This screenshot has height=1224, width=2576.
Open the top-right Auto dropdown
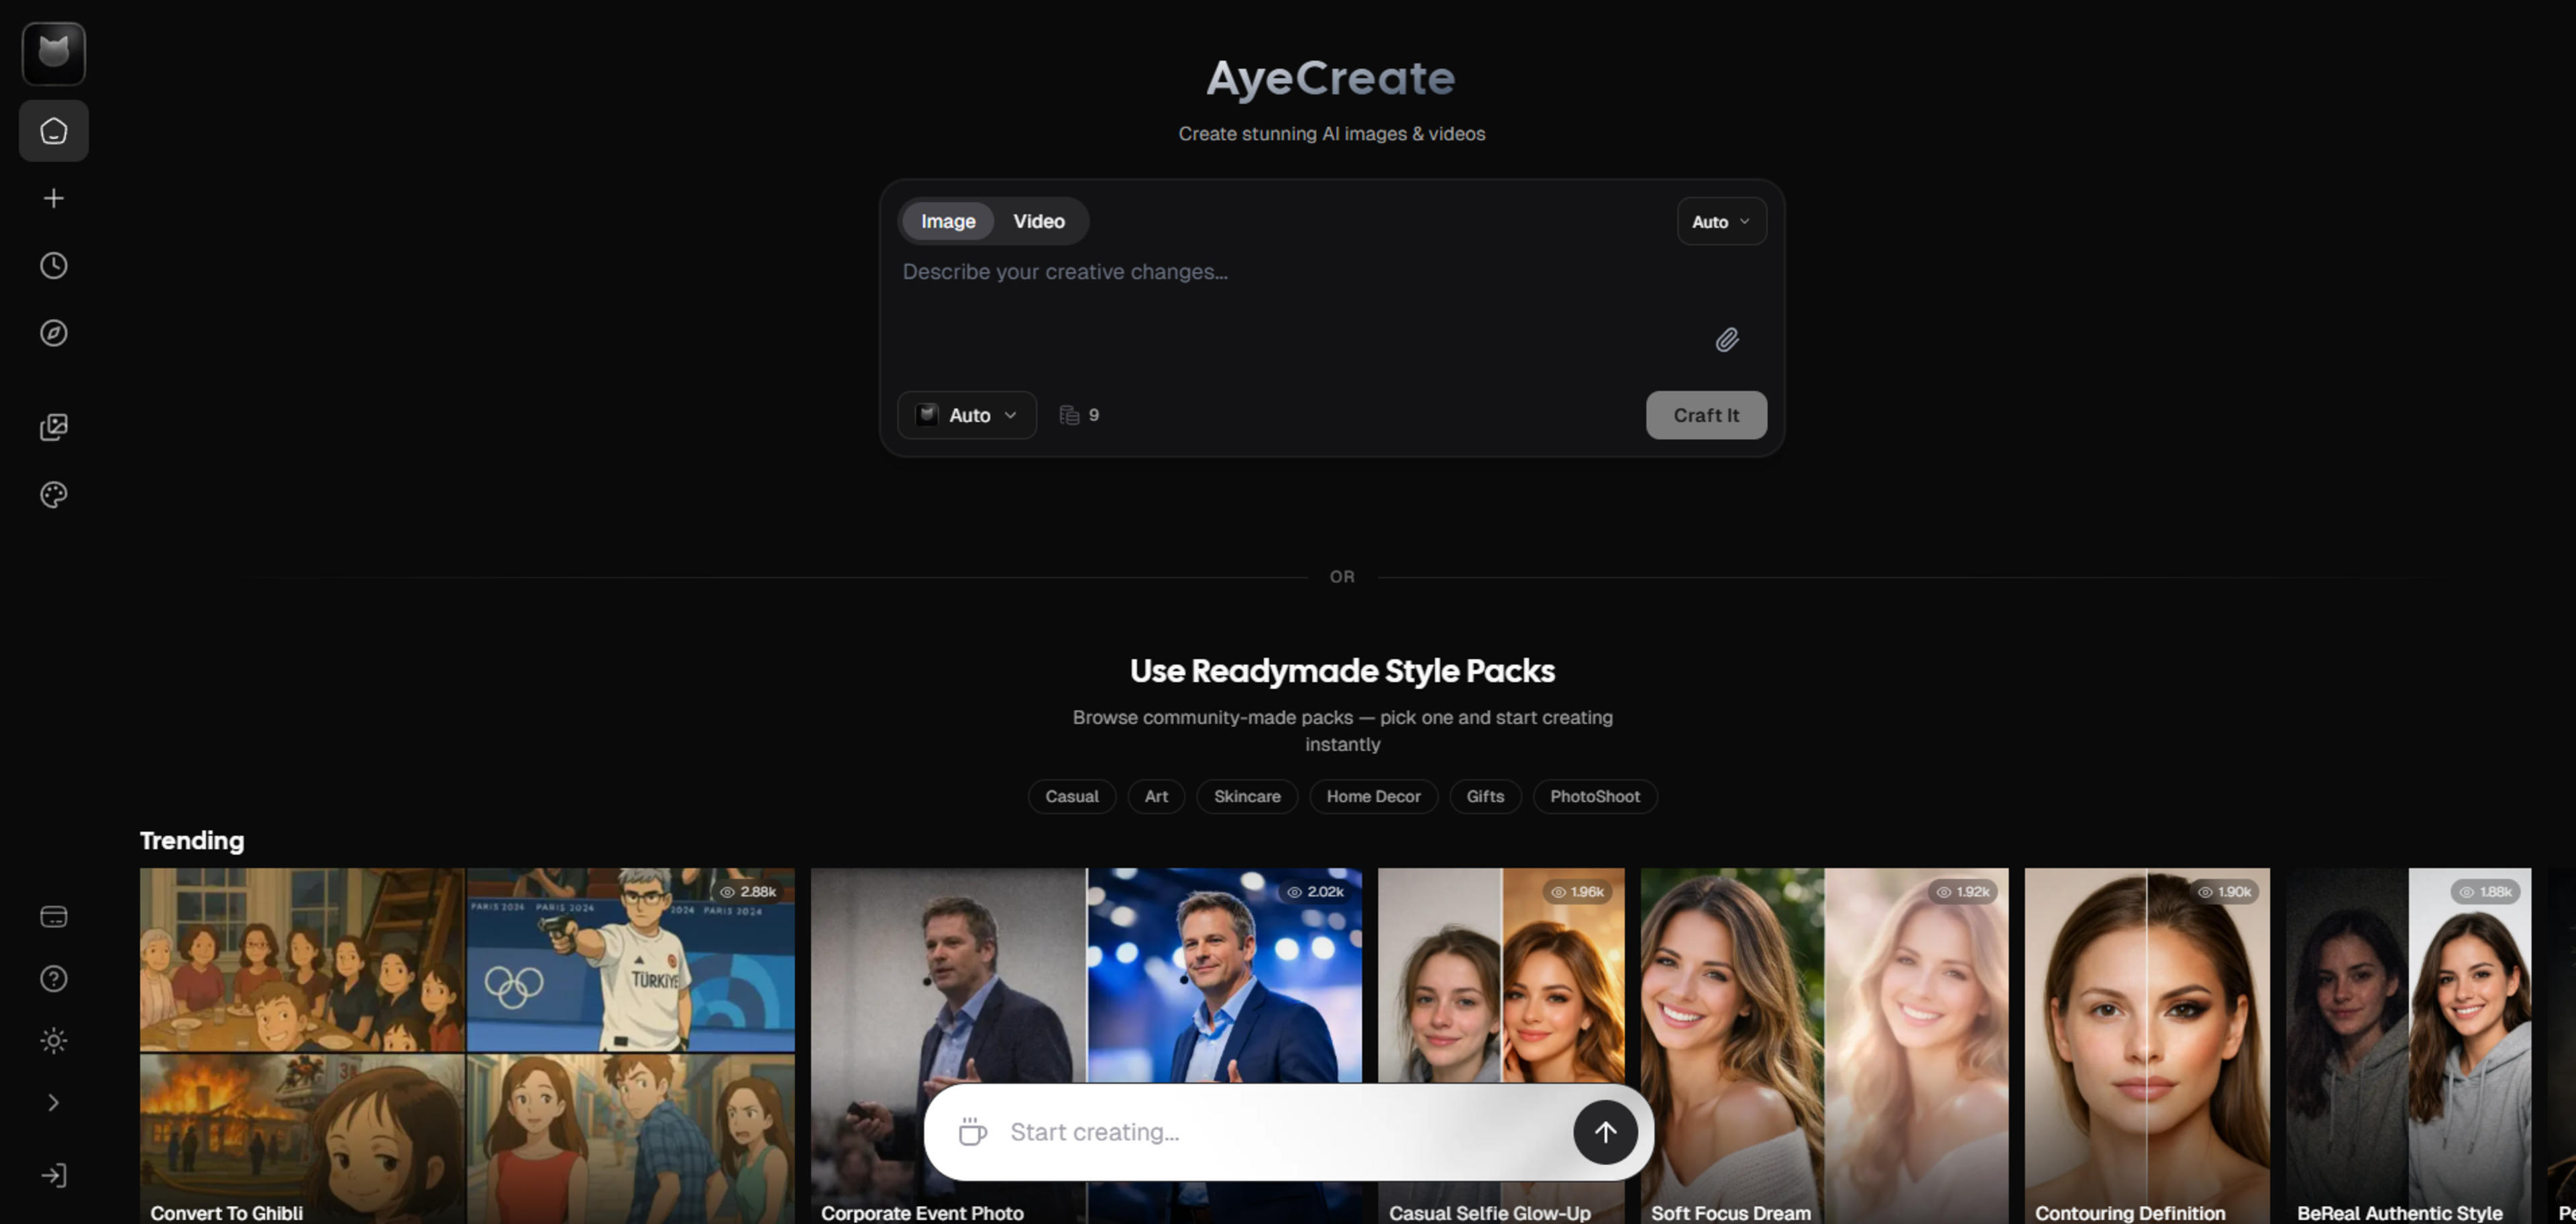1721,222
